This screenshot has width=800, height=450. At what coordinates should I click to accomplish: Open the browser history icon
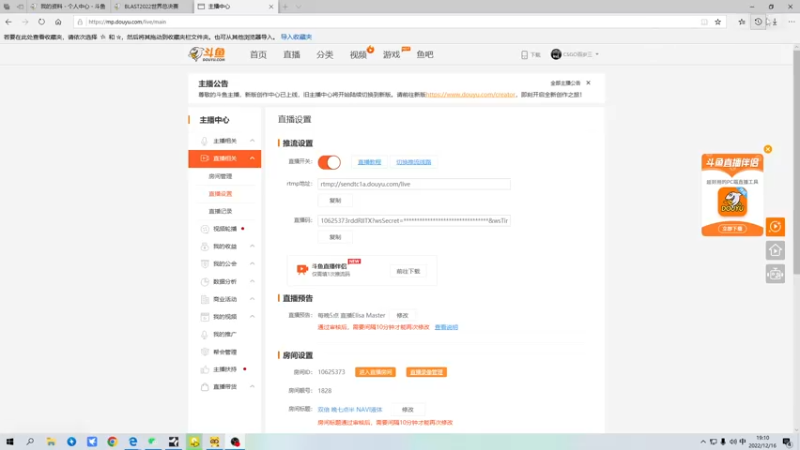[758, 22]
